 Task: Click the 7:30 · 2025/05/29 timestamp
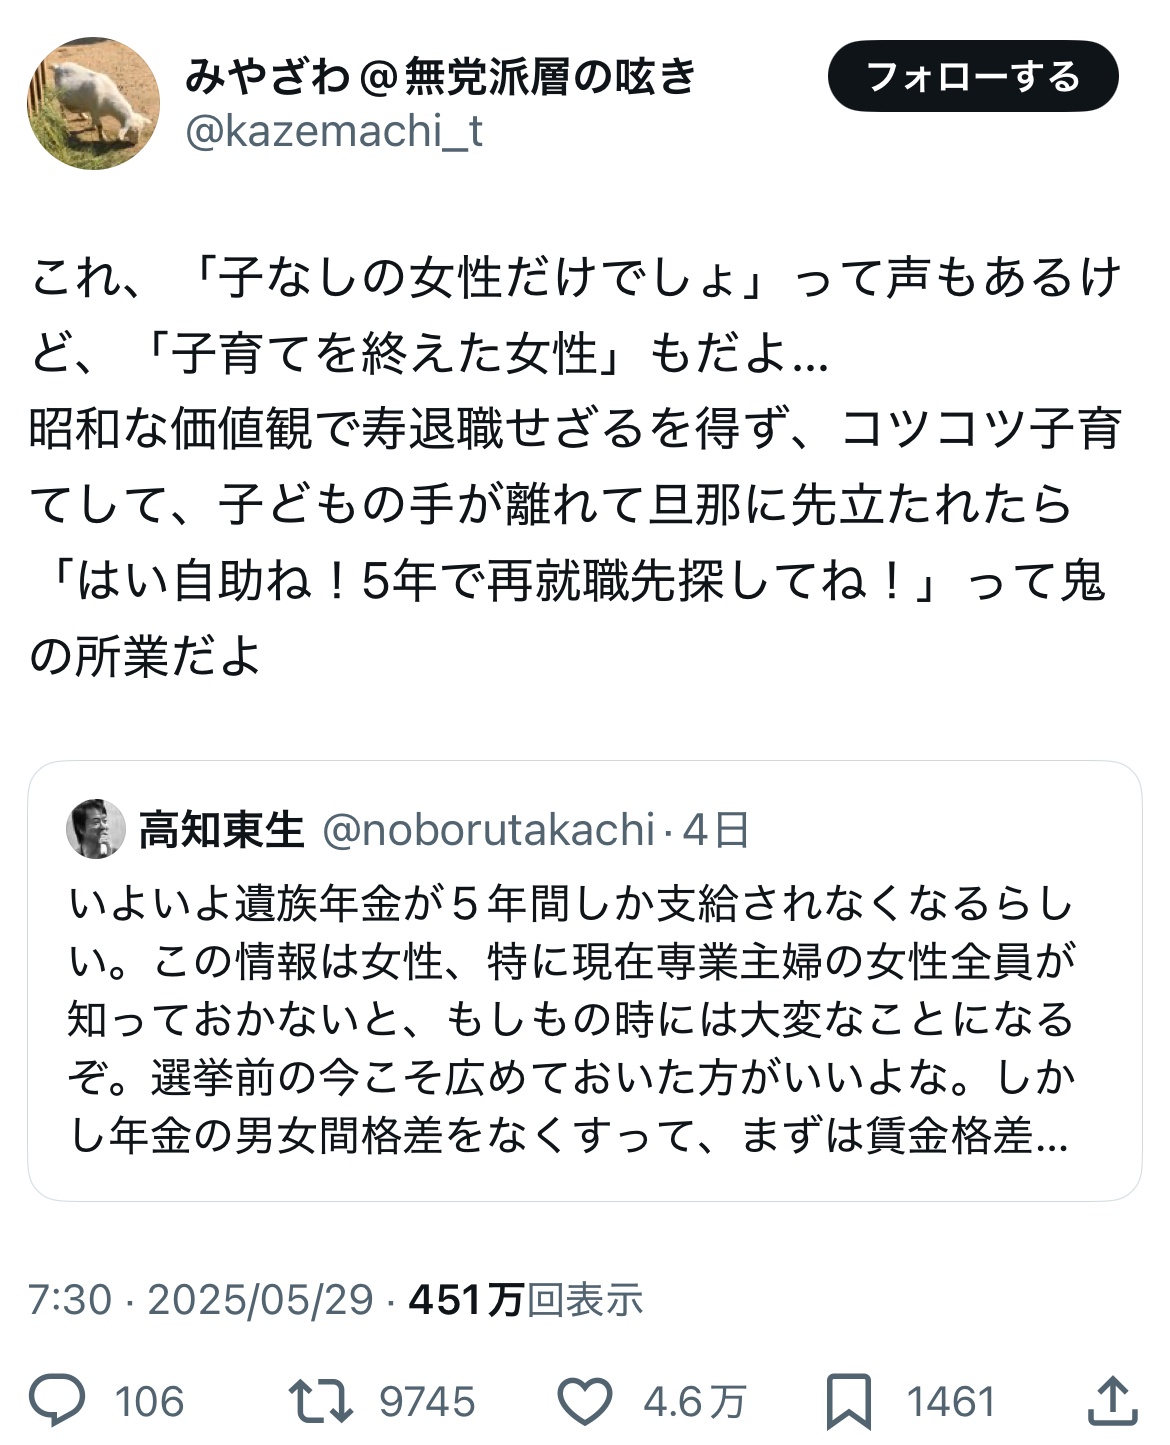[200, 1300]
